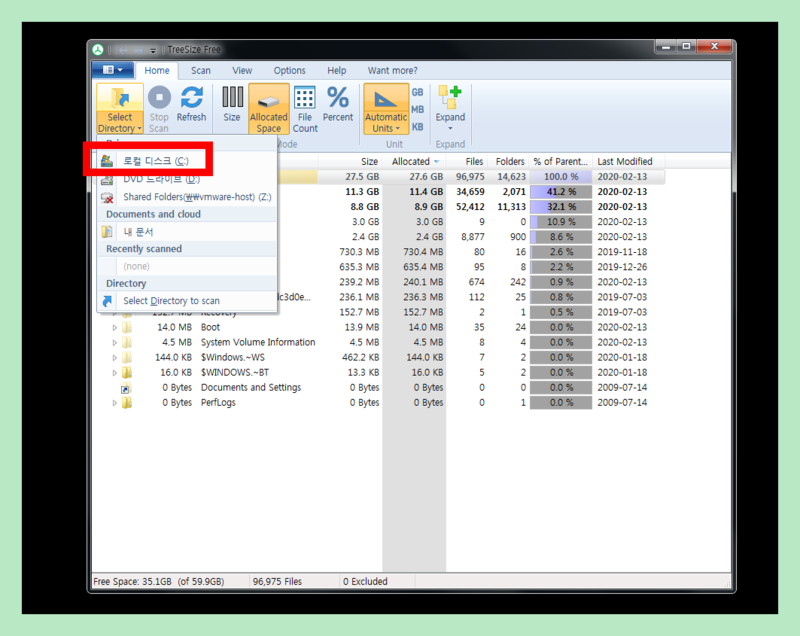800x636 pixels.
Task: Sort by the Size column header
Action: (x=349, y=162)
